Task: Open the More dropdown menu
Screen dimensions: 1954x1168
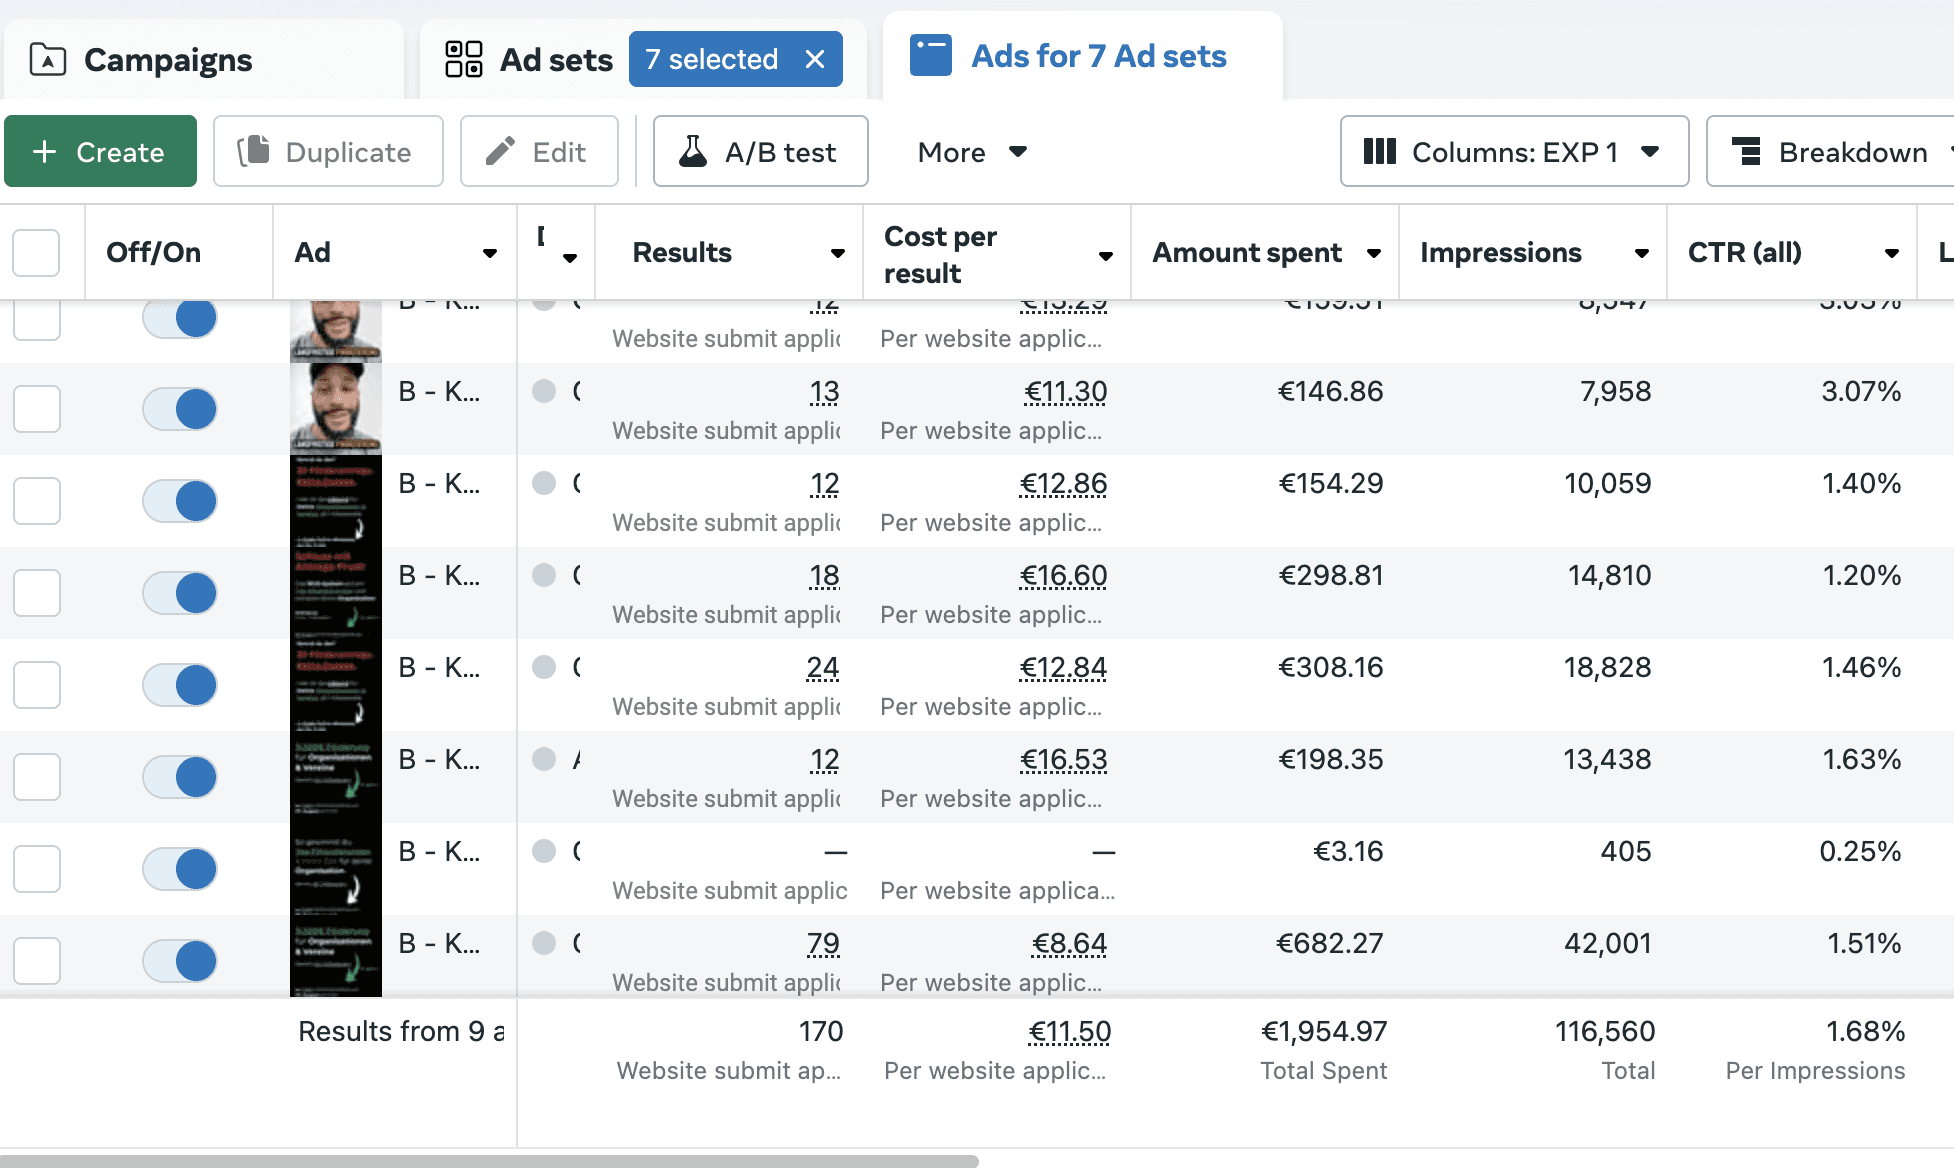Action: [x=972, y=152]
